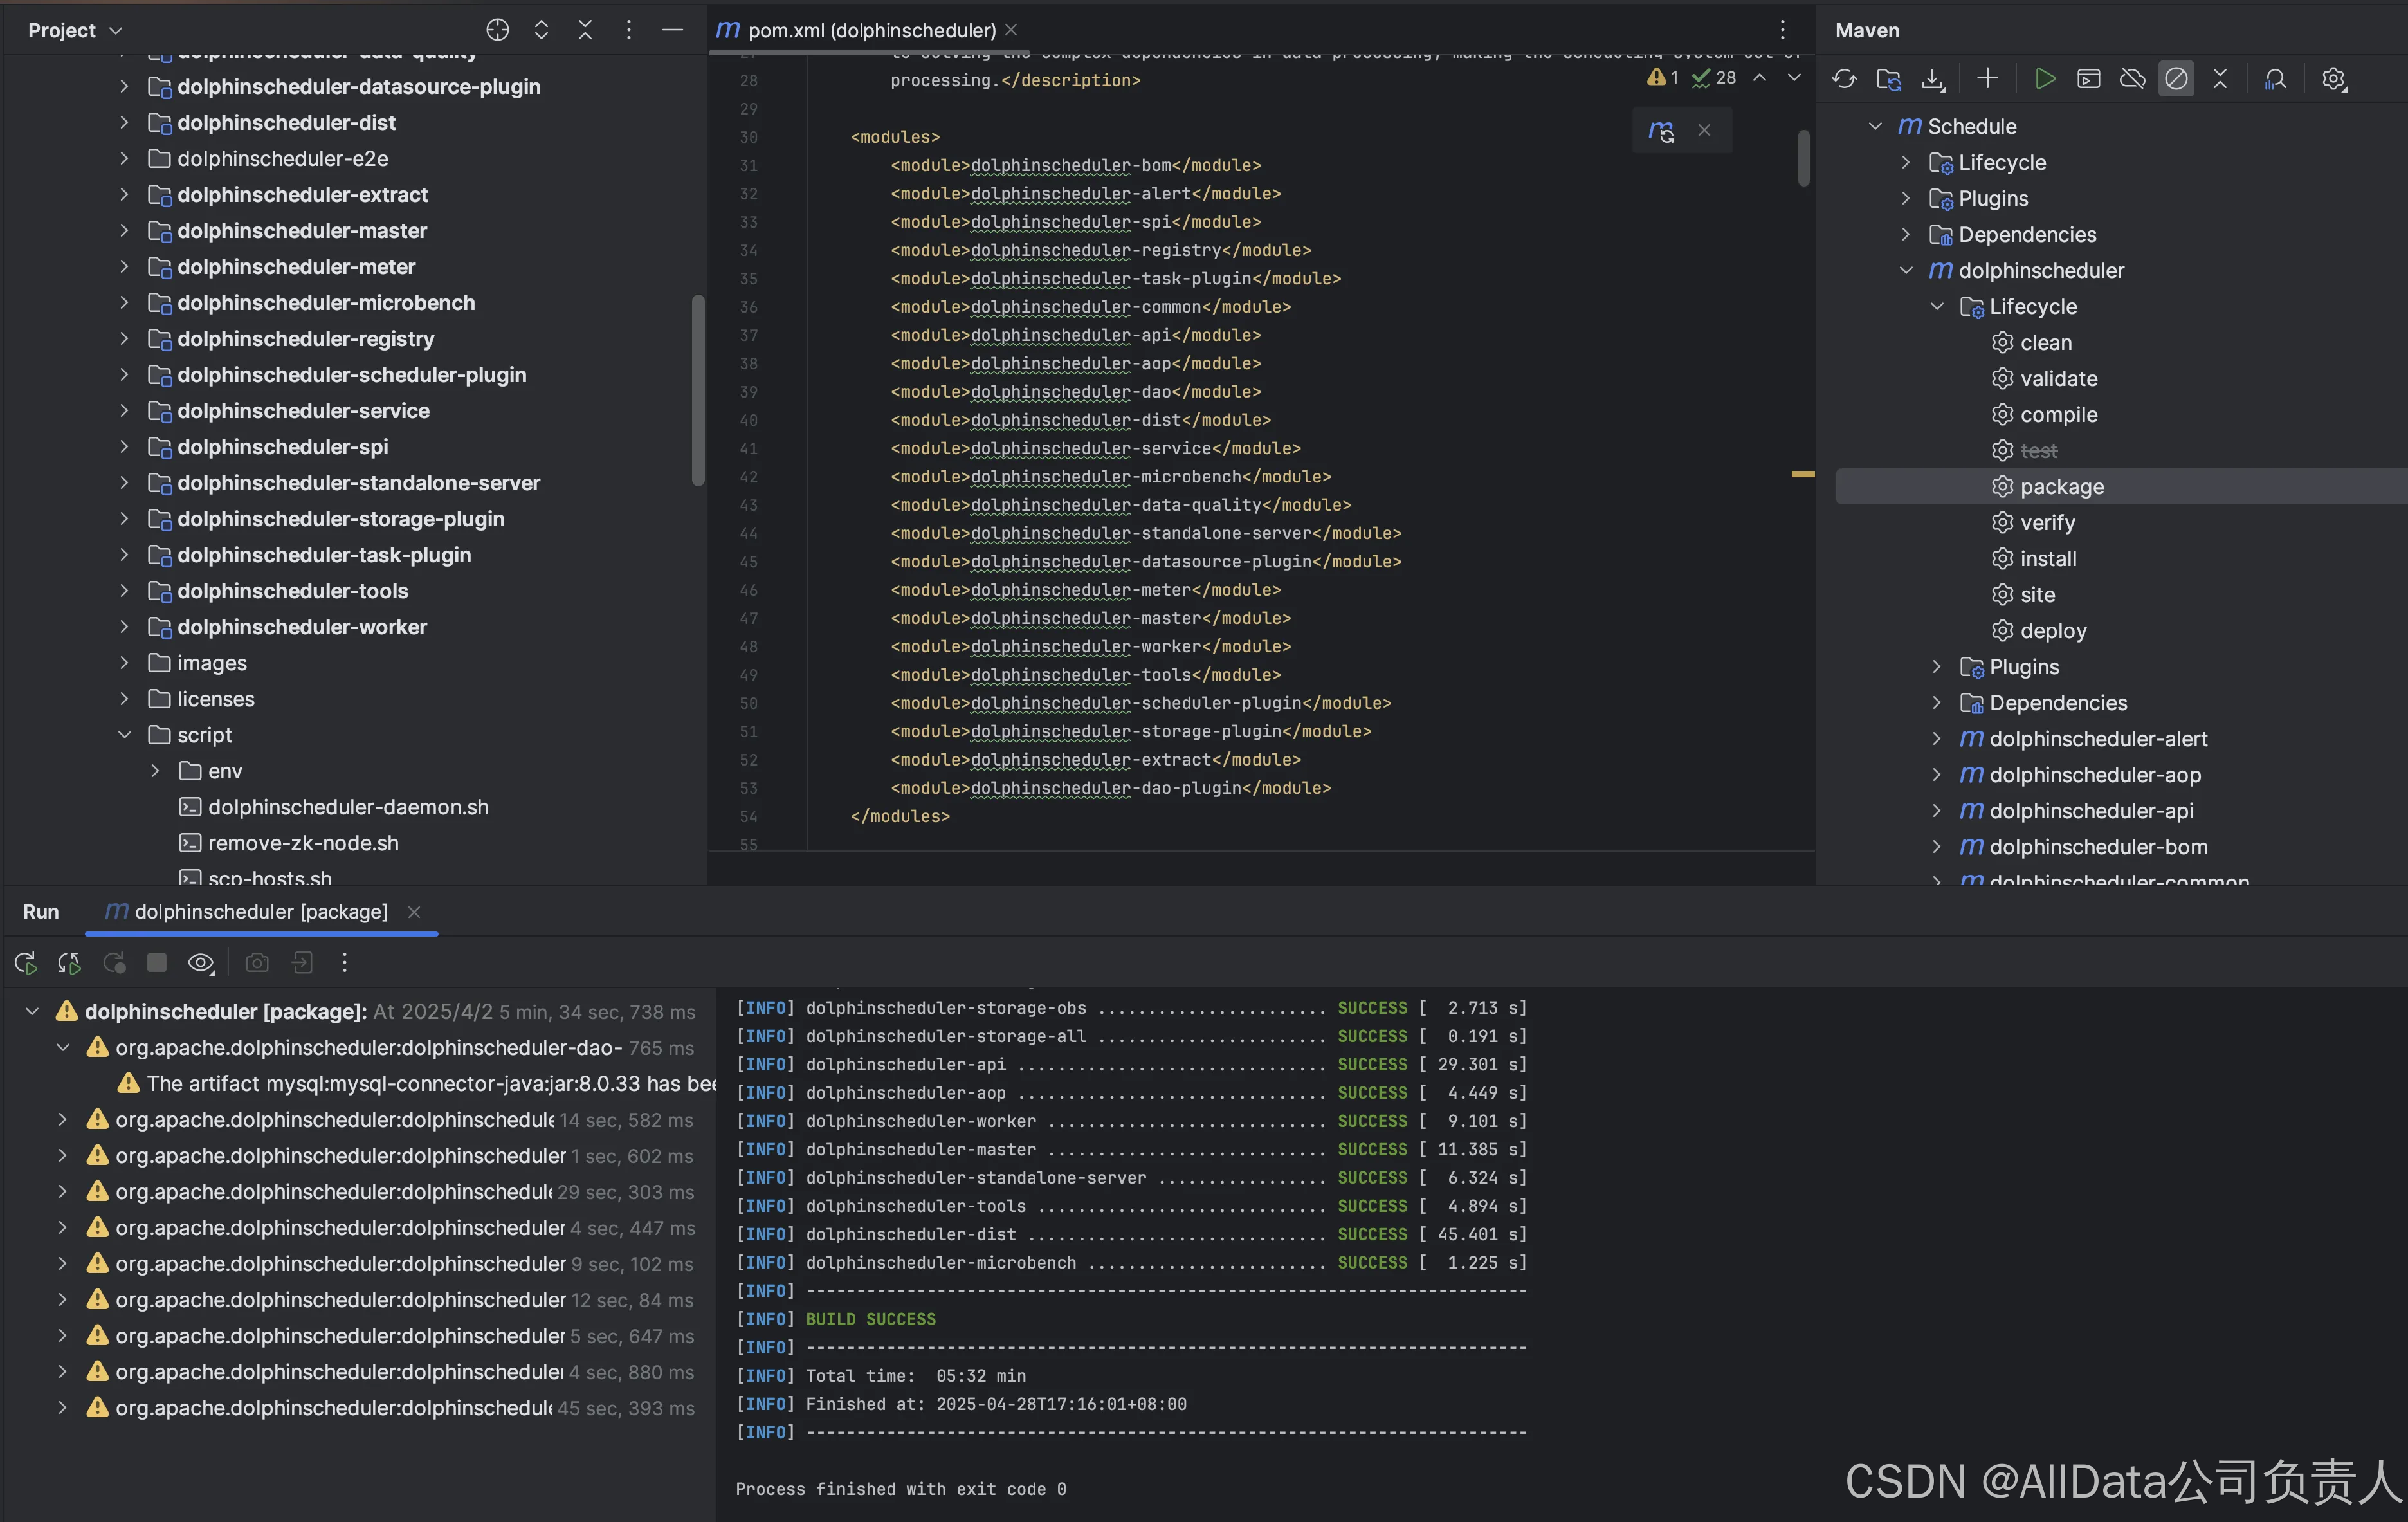The height and width of the screenshot is (1522, 2408).
Task: Click BUILD SUCCESS line in console output
Action: 870,1319
